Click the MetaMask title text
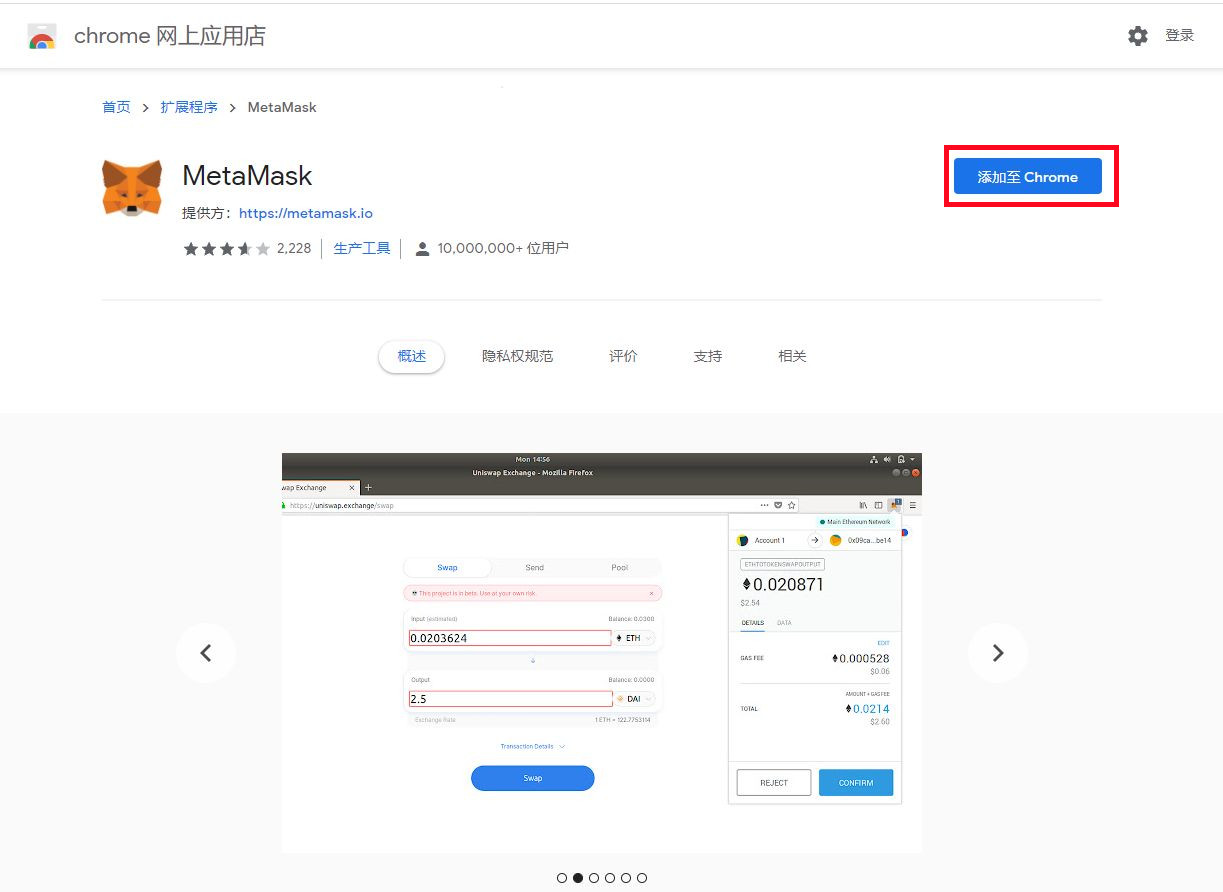Screen dimensions: 1223x892 247,176
